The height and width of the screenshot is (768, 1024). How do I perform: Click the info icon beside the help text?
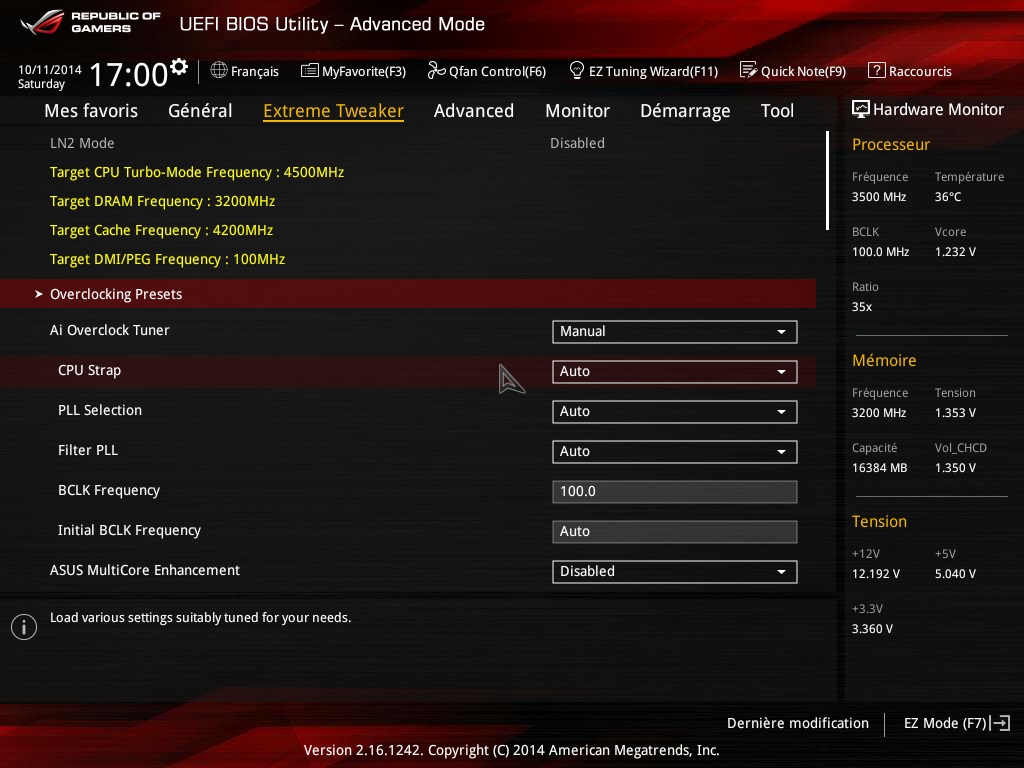(23, 627)
